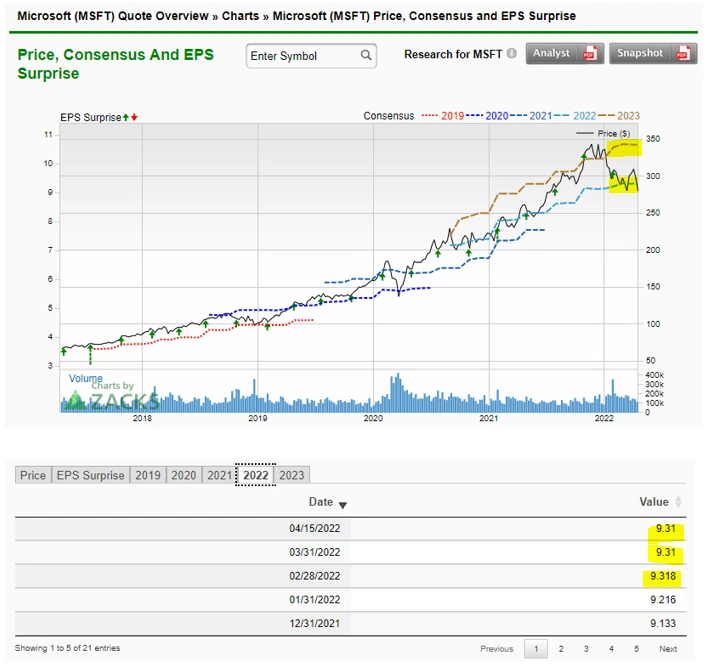Toggle the Price ($) legend line
The width and height of the screenshot is (707, 670).
[603, 133]
